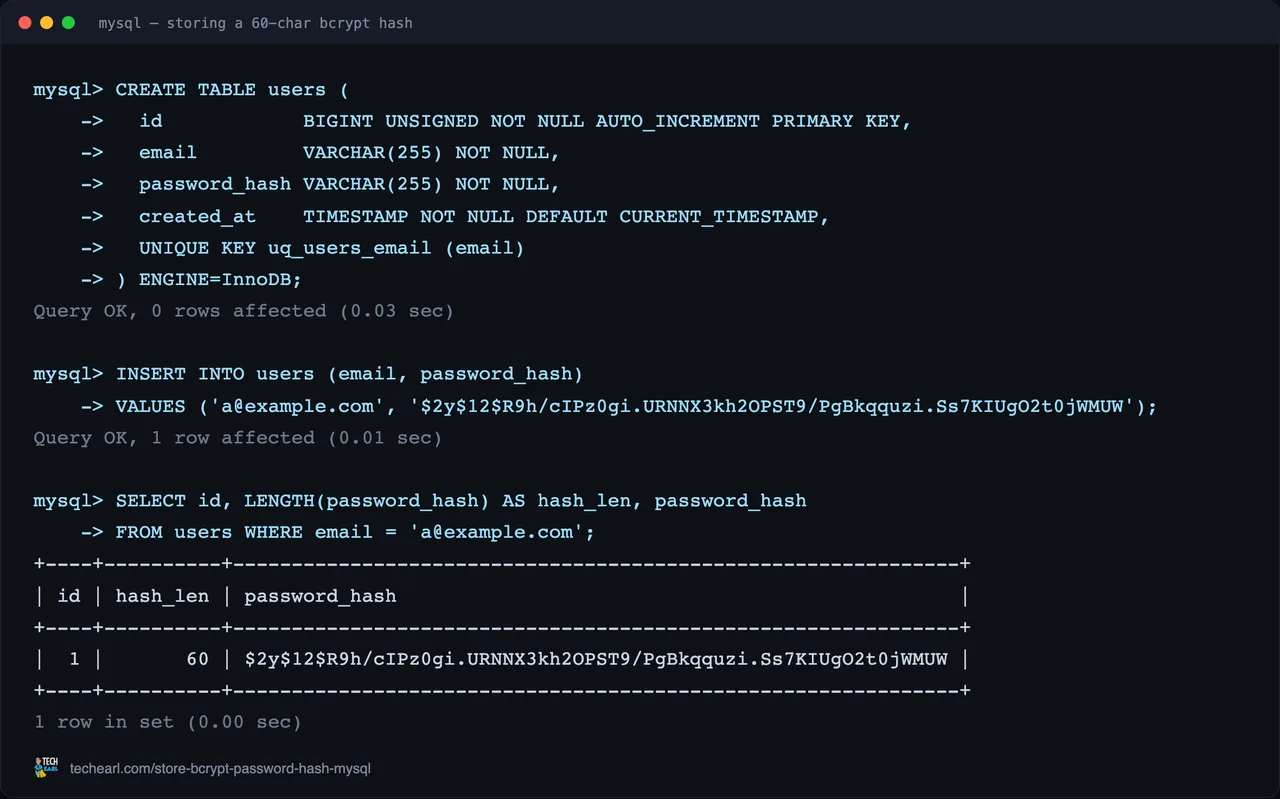Click the id value "1" in the result row
1280x799 pixels.
pyautogui.click(x=74, y=659)
